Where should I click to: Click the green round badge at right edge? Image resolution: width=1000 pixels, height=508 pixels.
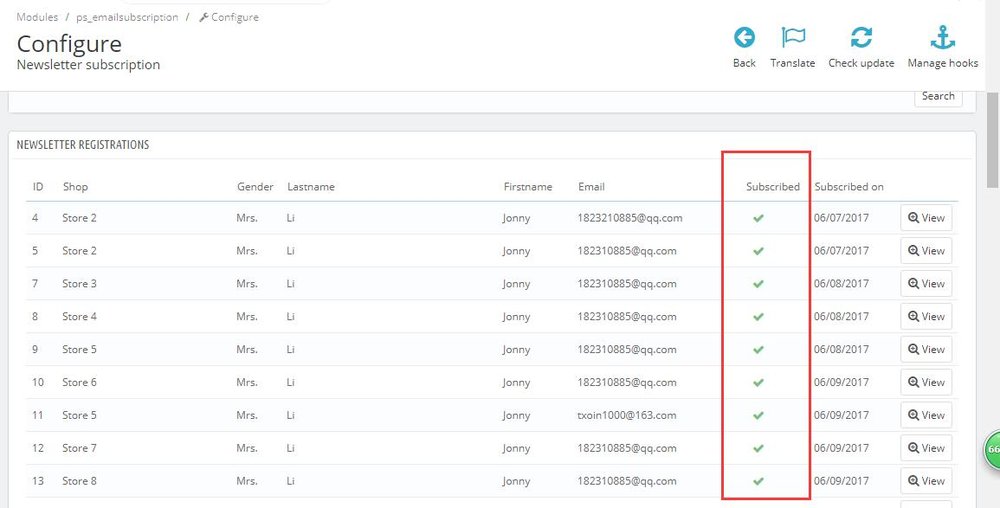[991, 449]
